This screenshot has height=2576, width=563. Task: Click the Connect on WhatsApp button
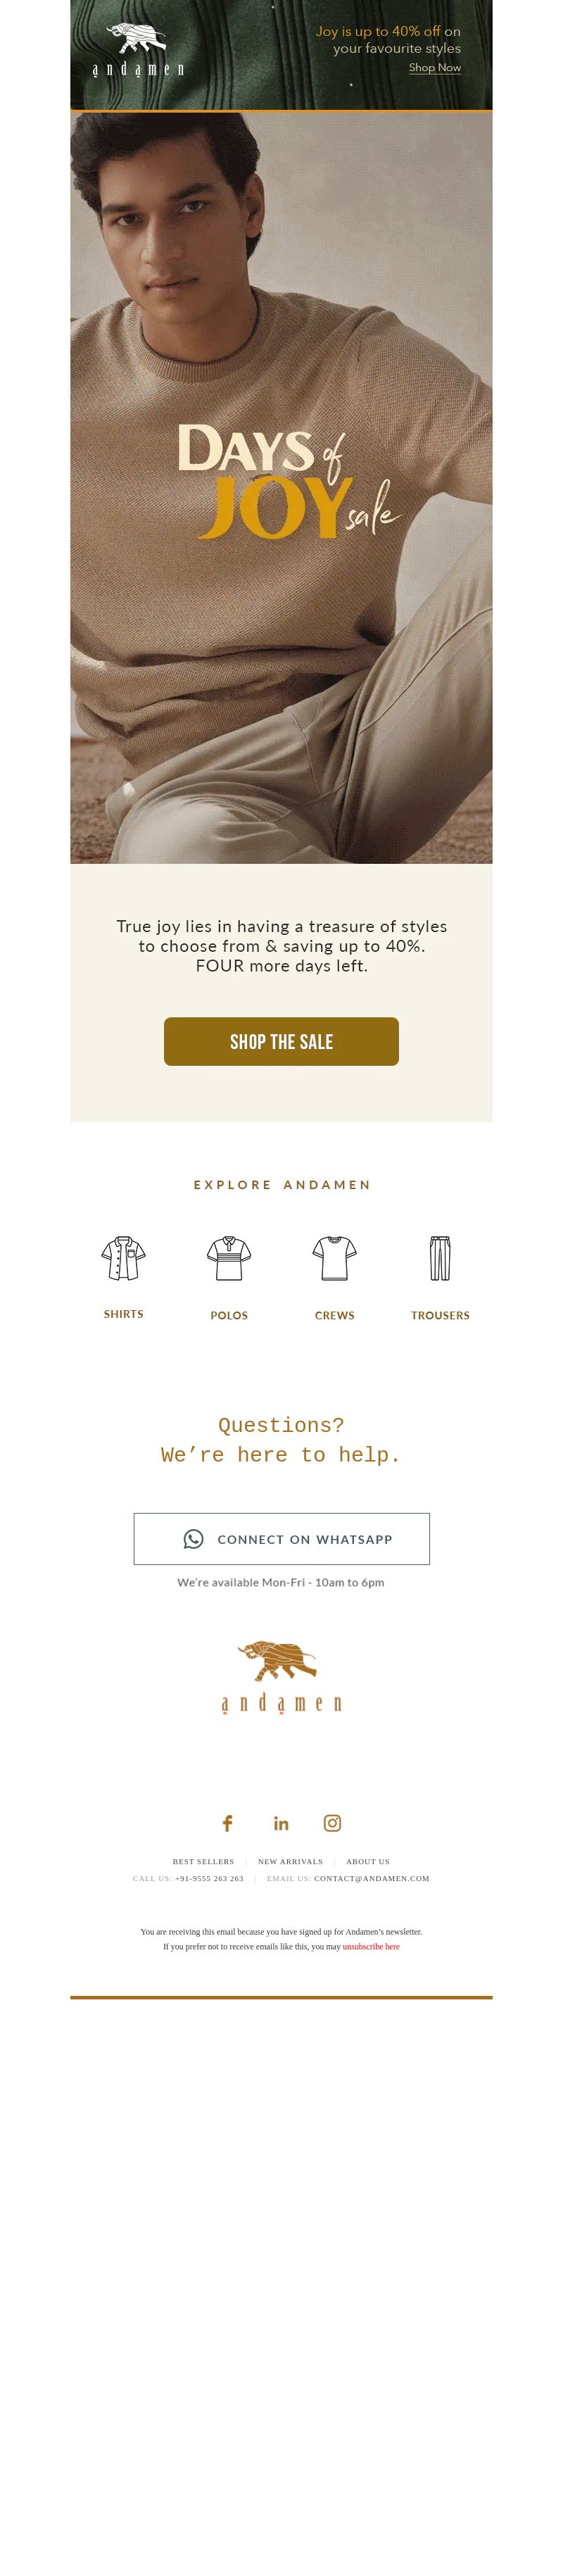click(281, 1538)
